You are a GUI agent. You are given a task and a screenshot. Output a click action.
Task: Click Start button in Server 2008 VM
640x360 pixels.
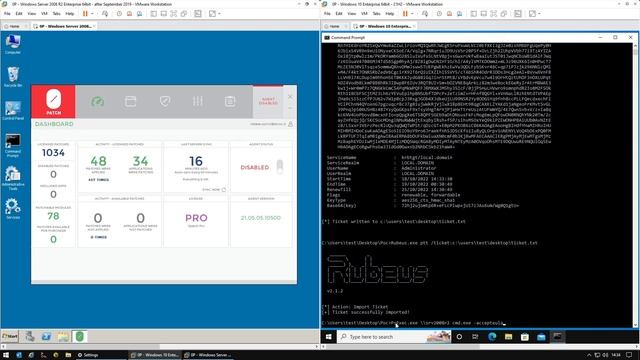point(9,336)
